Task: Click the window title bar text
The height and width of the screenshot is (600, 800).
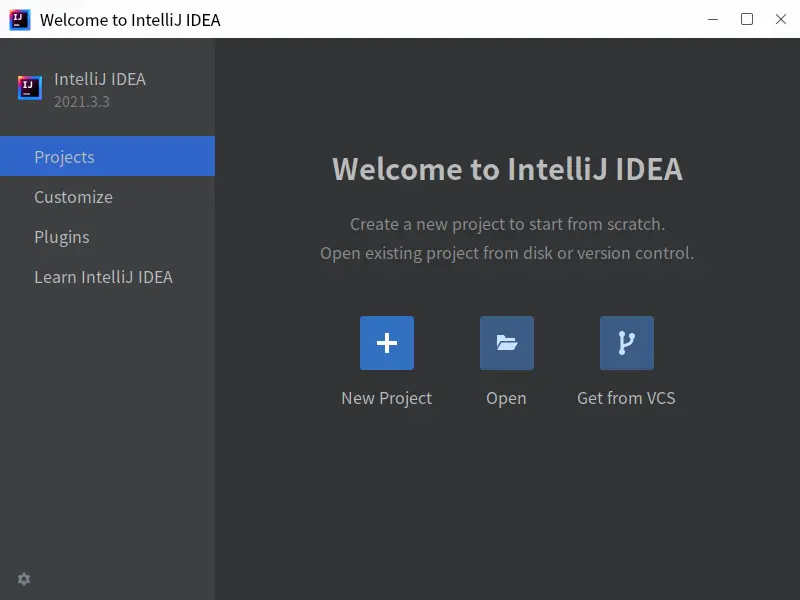Action: (x=130, y=20)
